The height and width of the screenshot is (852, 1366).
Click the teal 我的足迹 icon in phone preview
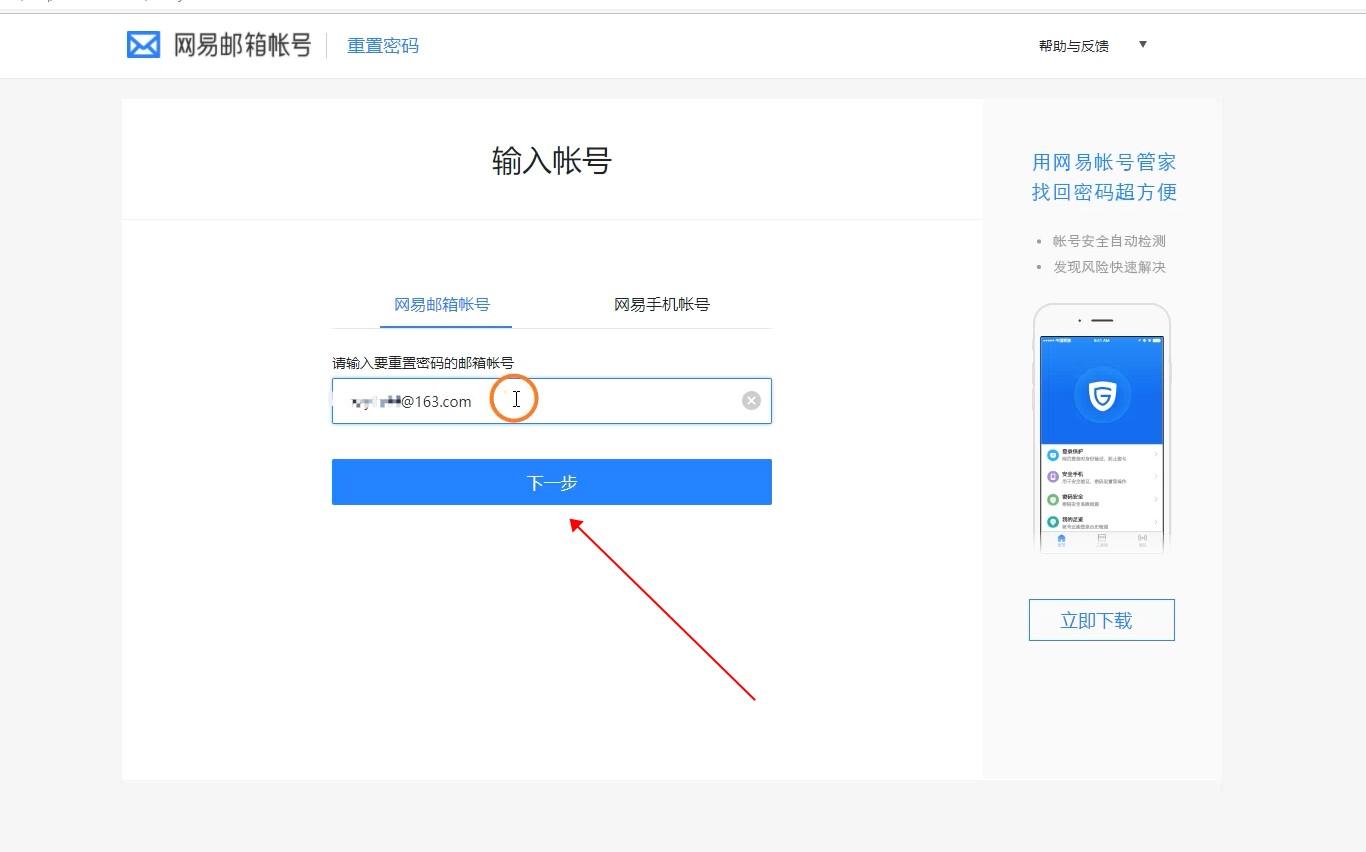[x=1053, y=522]
